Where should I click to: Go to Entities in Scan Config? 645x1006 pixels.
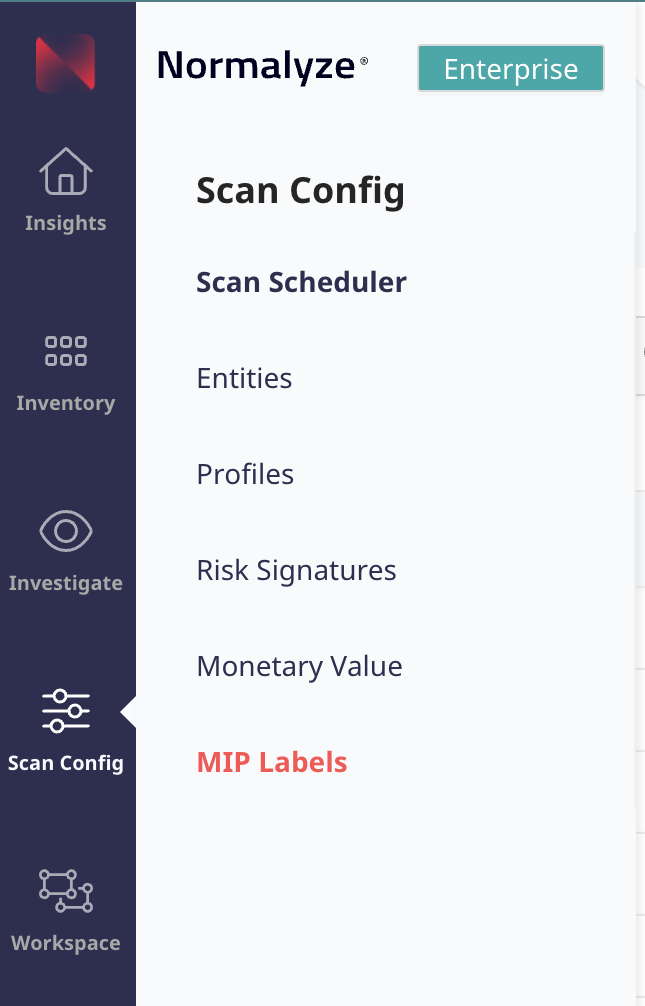(244, 378)
